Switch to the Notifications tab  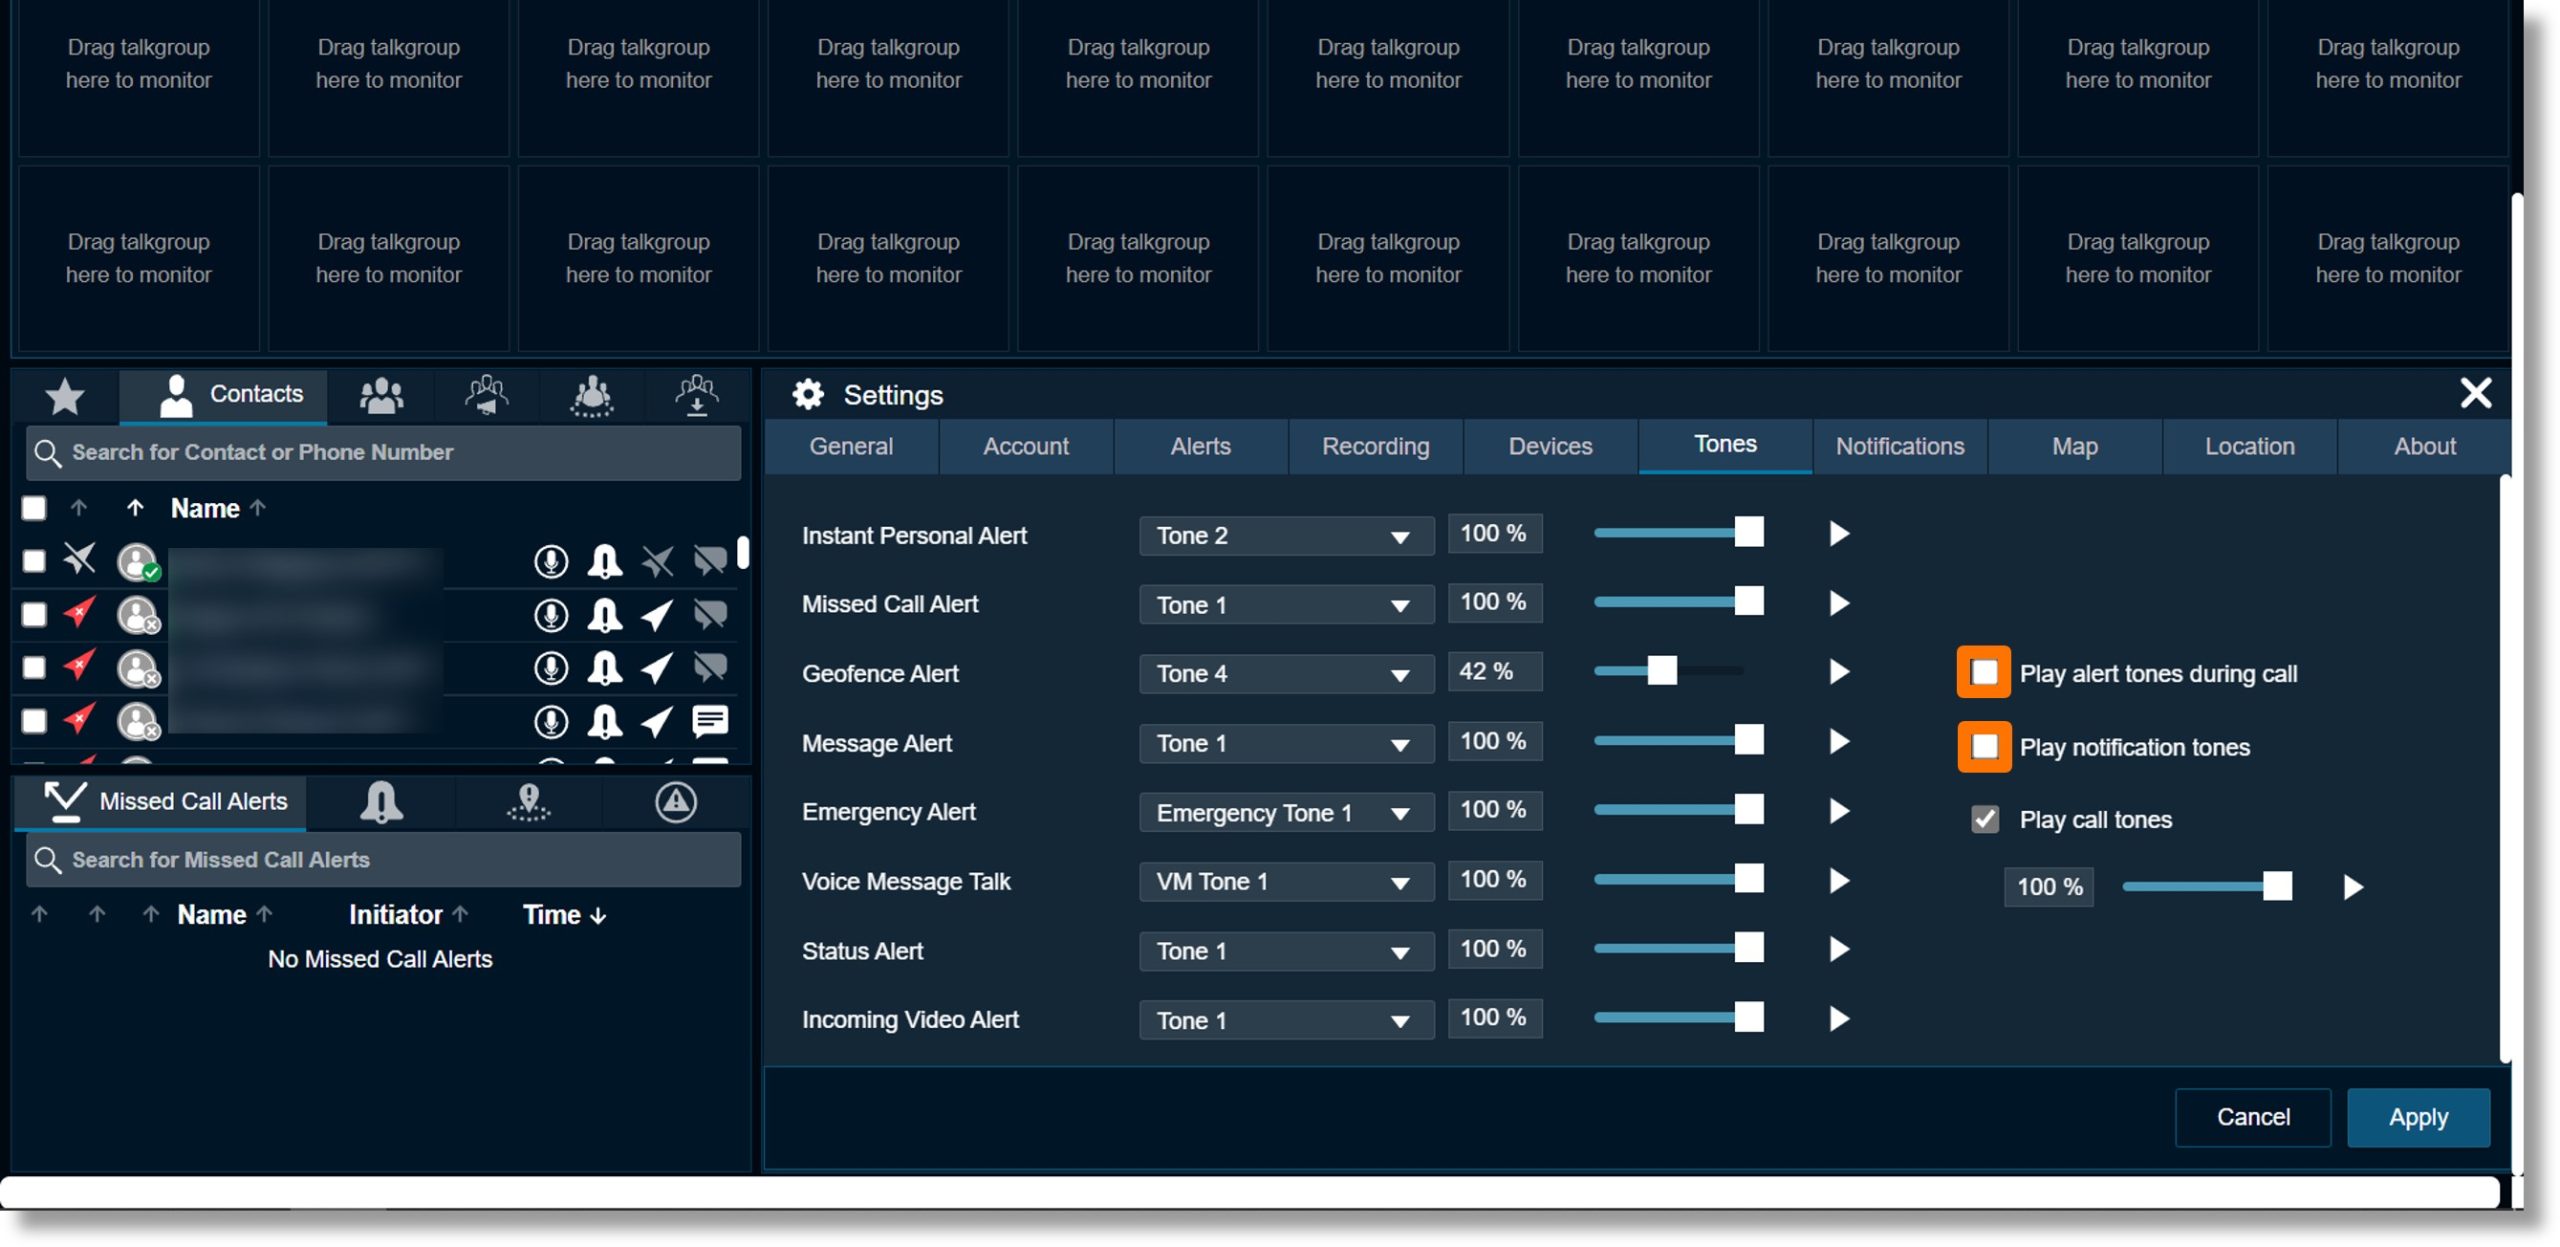coord(1900,444)
